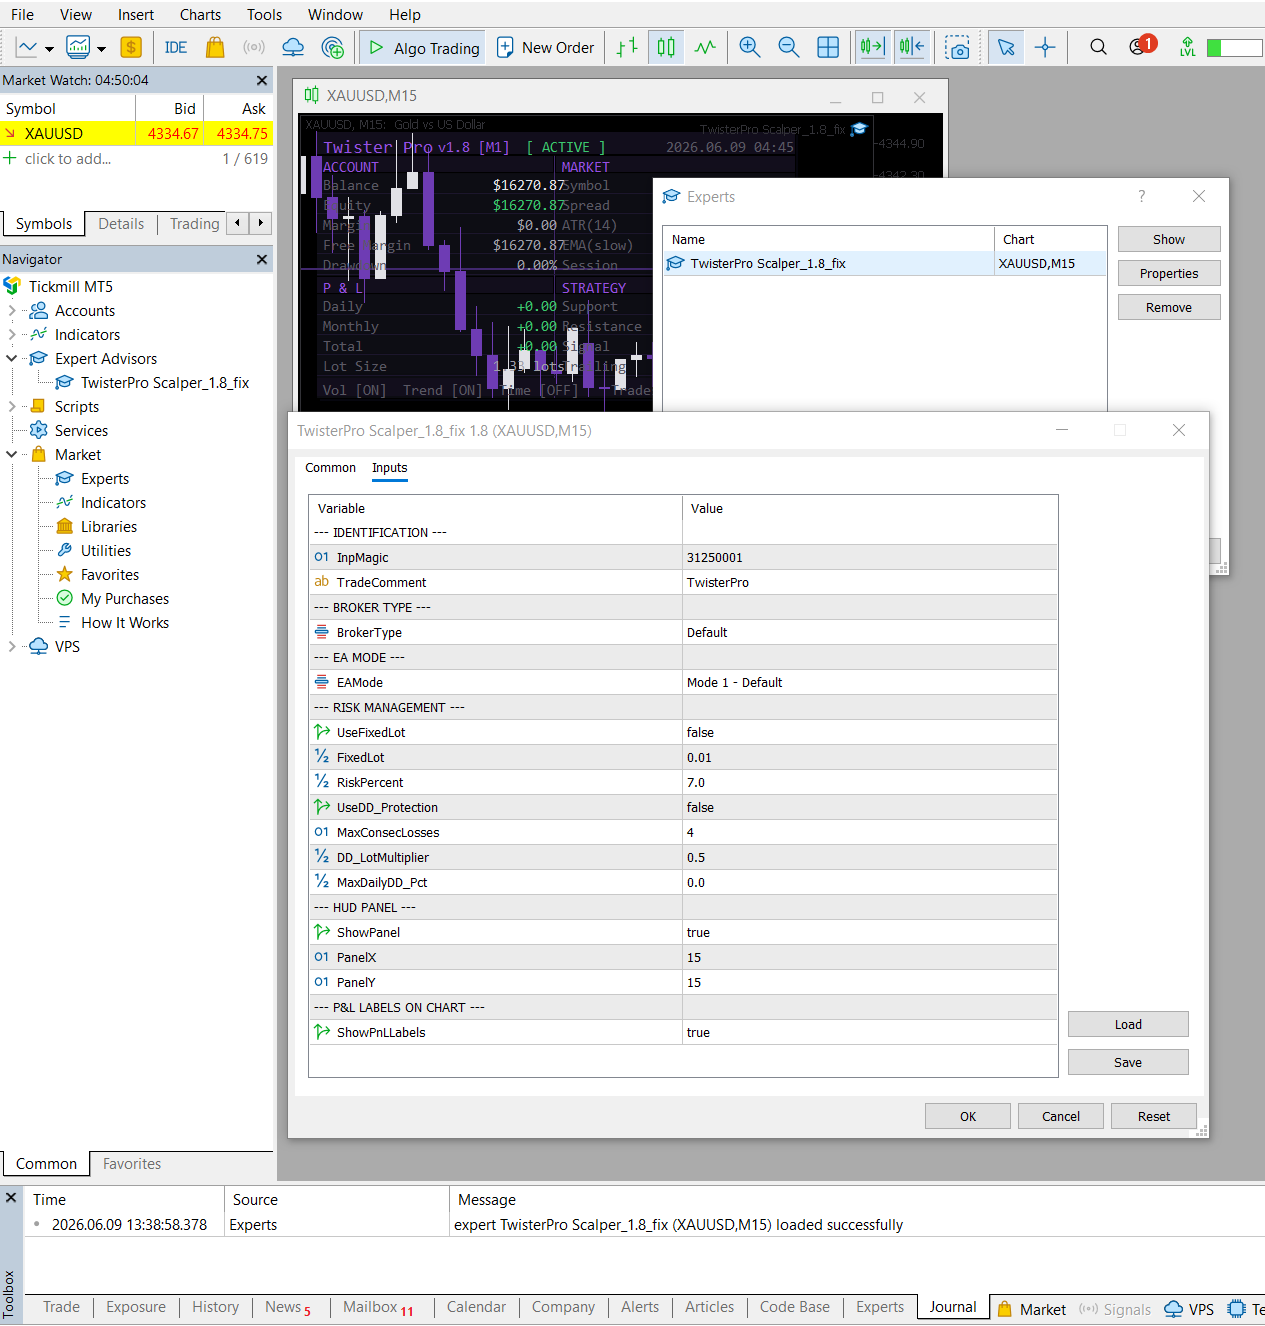Viewport: 1265px width, 1326px height.
Task: Click the New Order button
Action: (546, 47)
